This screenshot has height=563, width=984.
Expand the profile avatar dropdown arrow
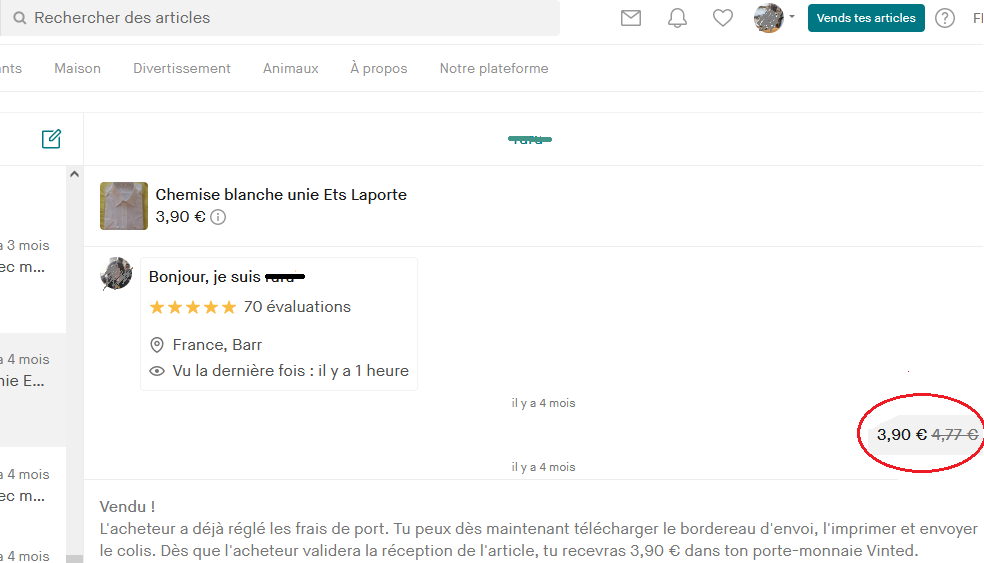click(x=792, y=17)
